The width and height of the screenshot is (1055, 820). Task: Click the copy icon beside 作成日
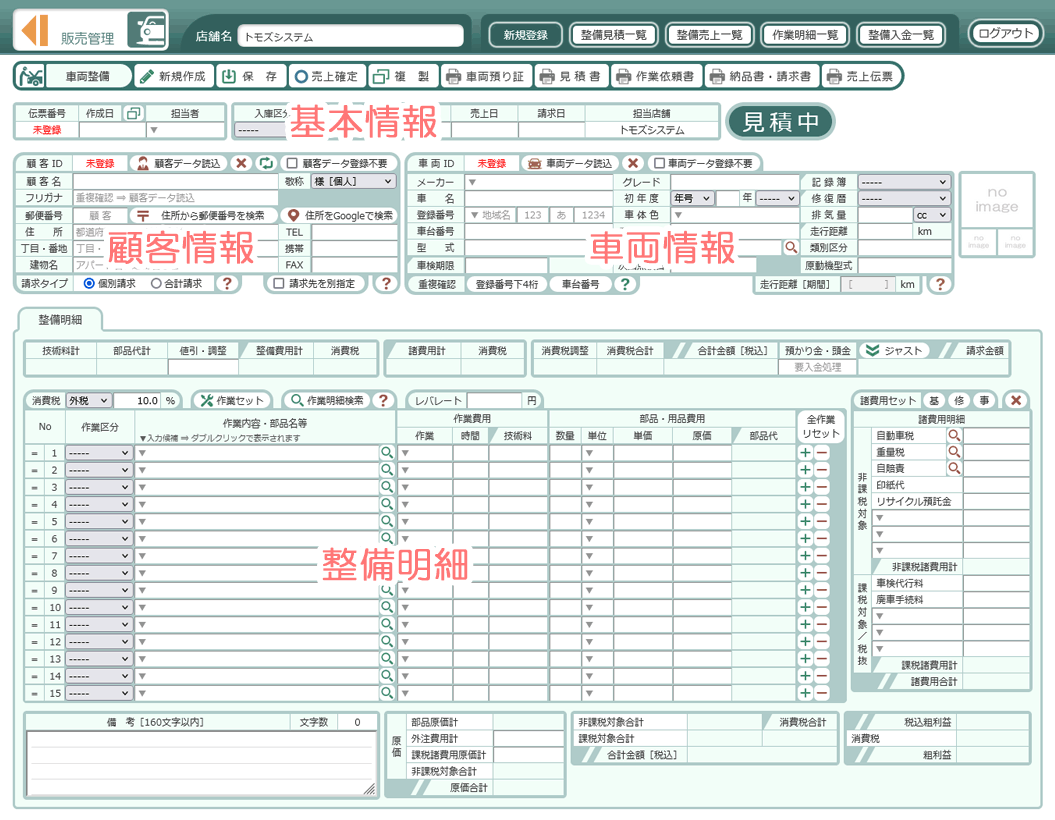coord(133,113)
